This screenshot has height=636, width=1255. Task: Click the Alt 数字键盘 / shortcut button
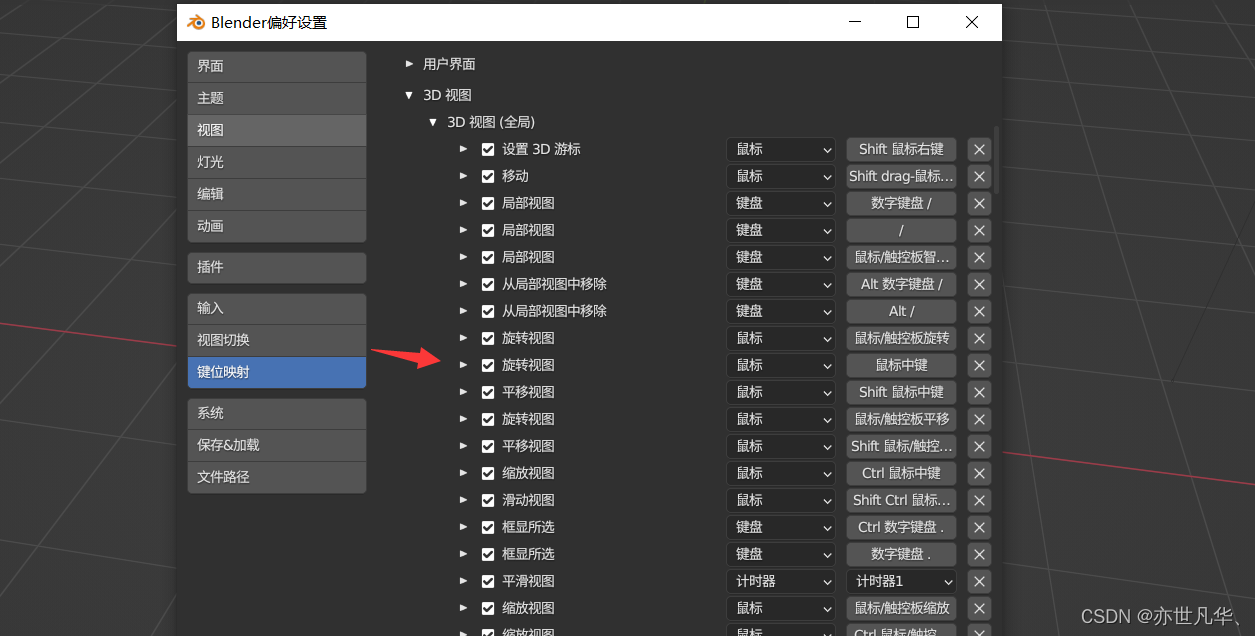pos(901,284)
